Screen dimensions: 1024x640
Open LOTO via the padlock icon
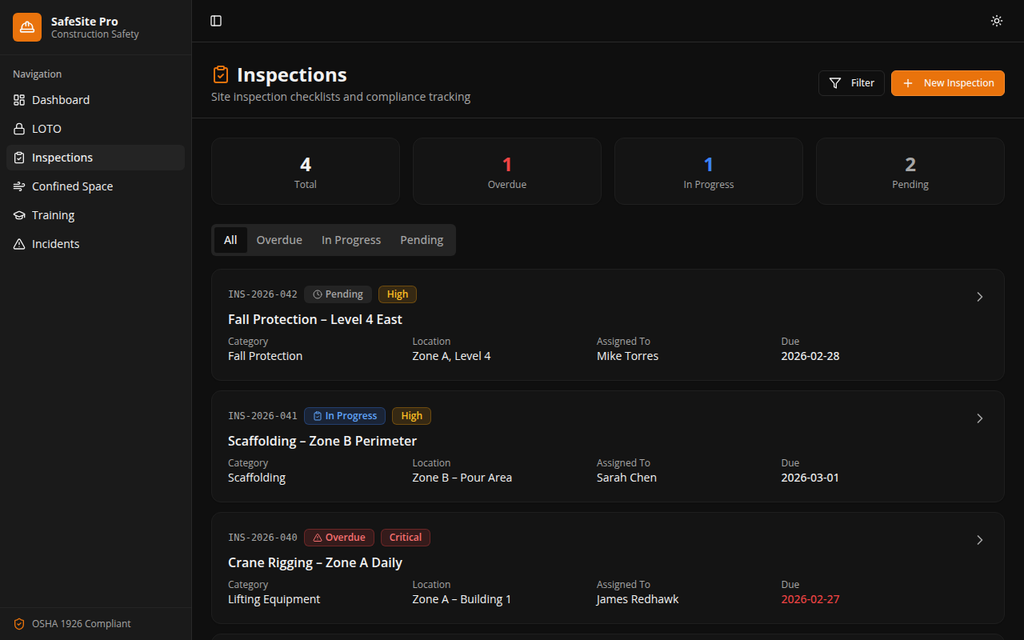point(21,128)
